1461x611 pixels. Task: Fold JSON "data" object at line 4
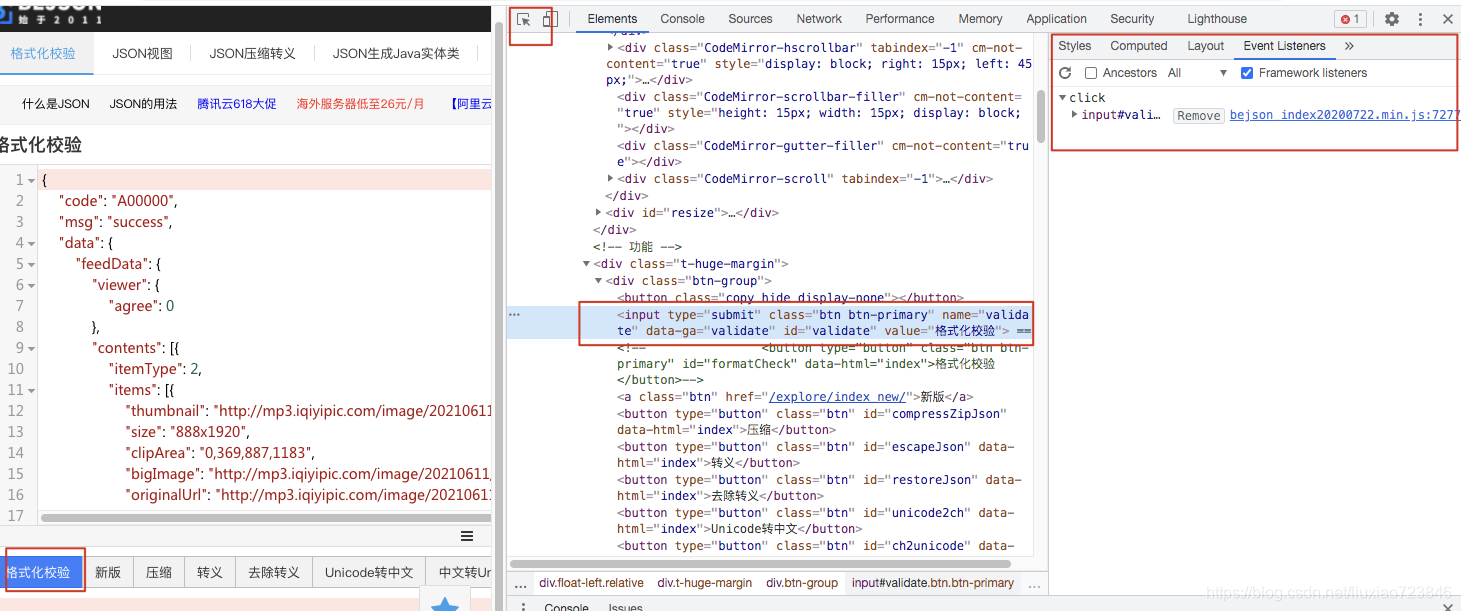pos(32,243)
